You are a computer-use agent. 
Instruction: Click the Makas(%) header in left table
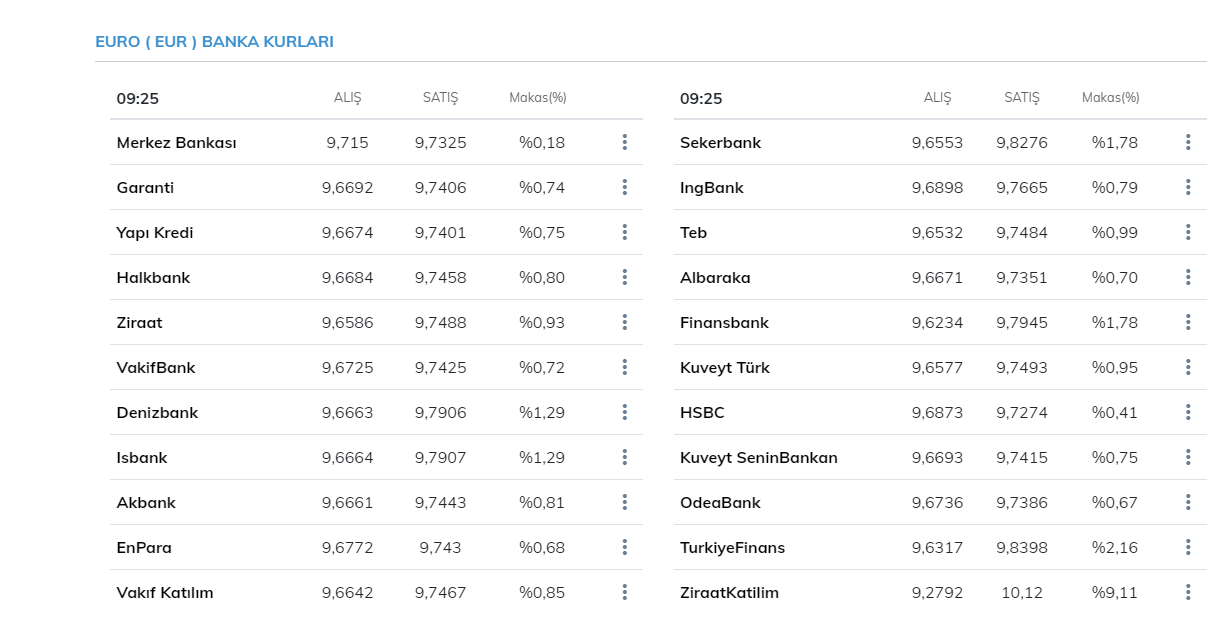click(x=537, y=98)
